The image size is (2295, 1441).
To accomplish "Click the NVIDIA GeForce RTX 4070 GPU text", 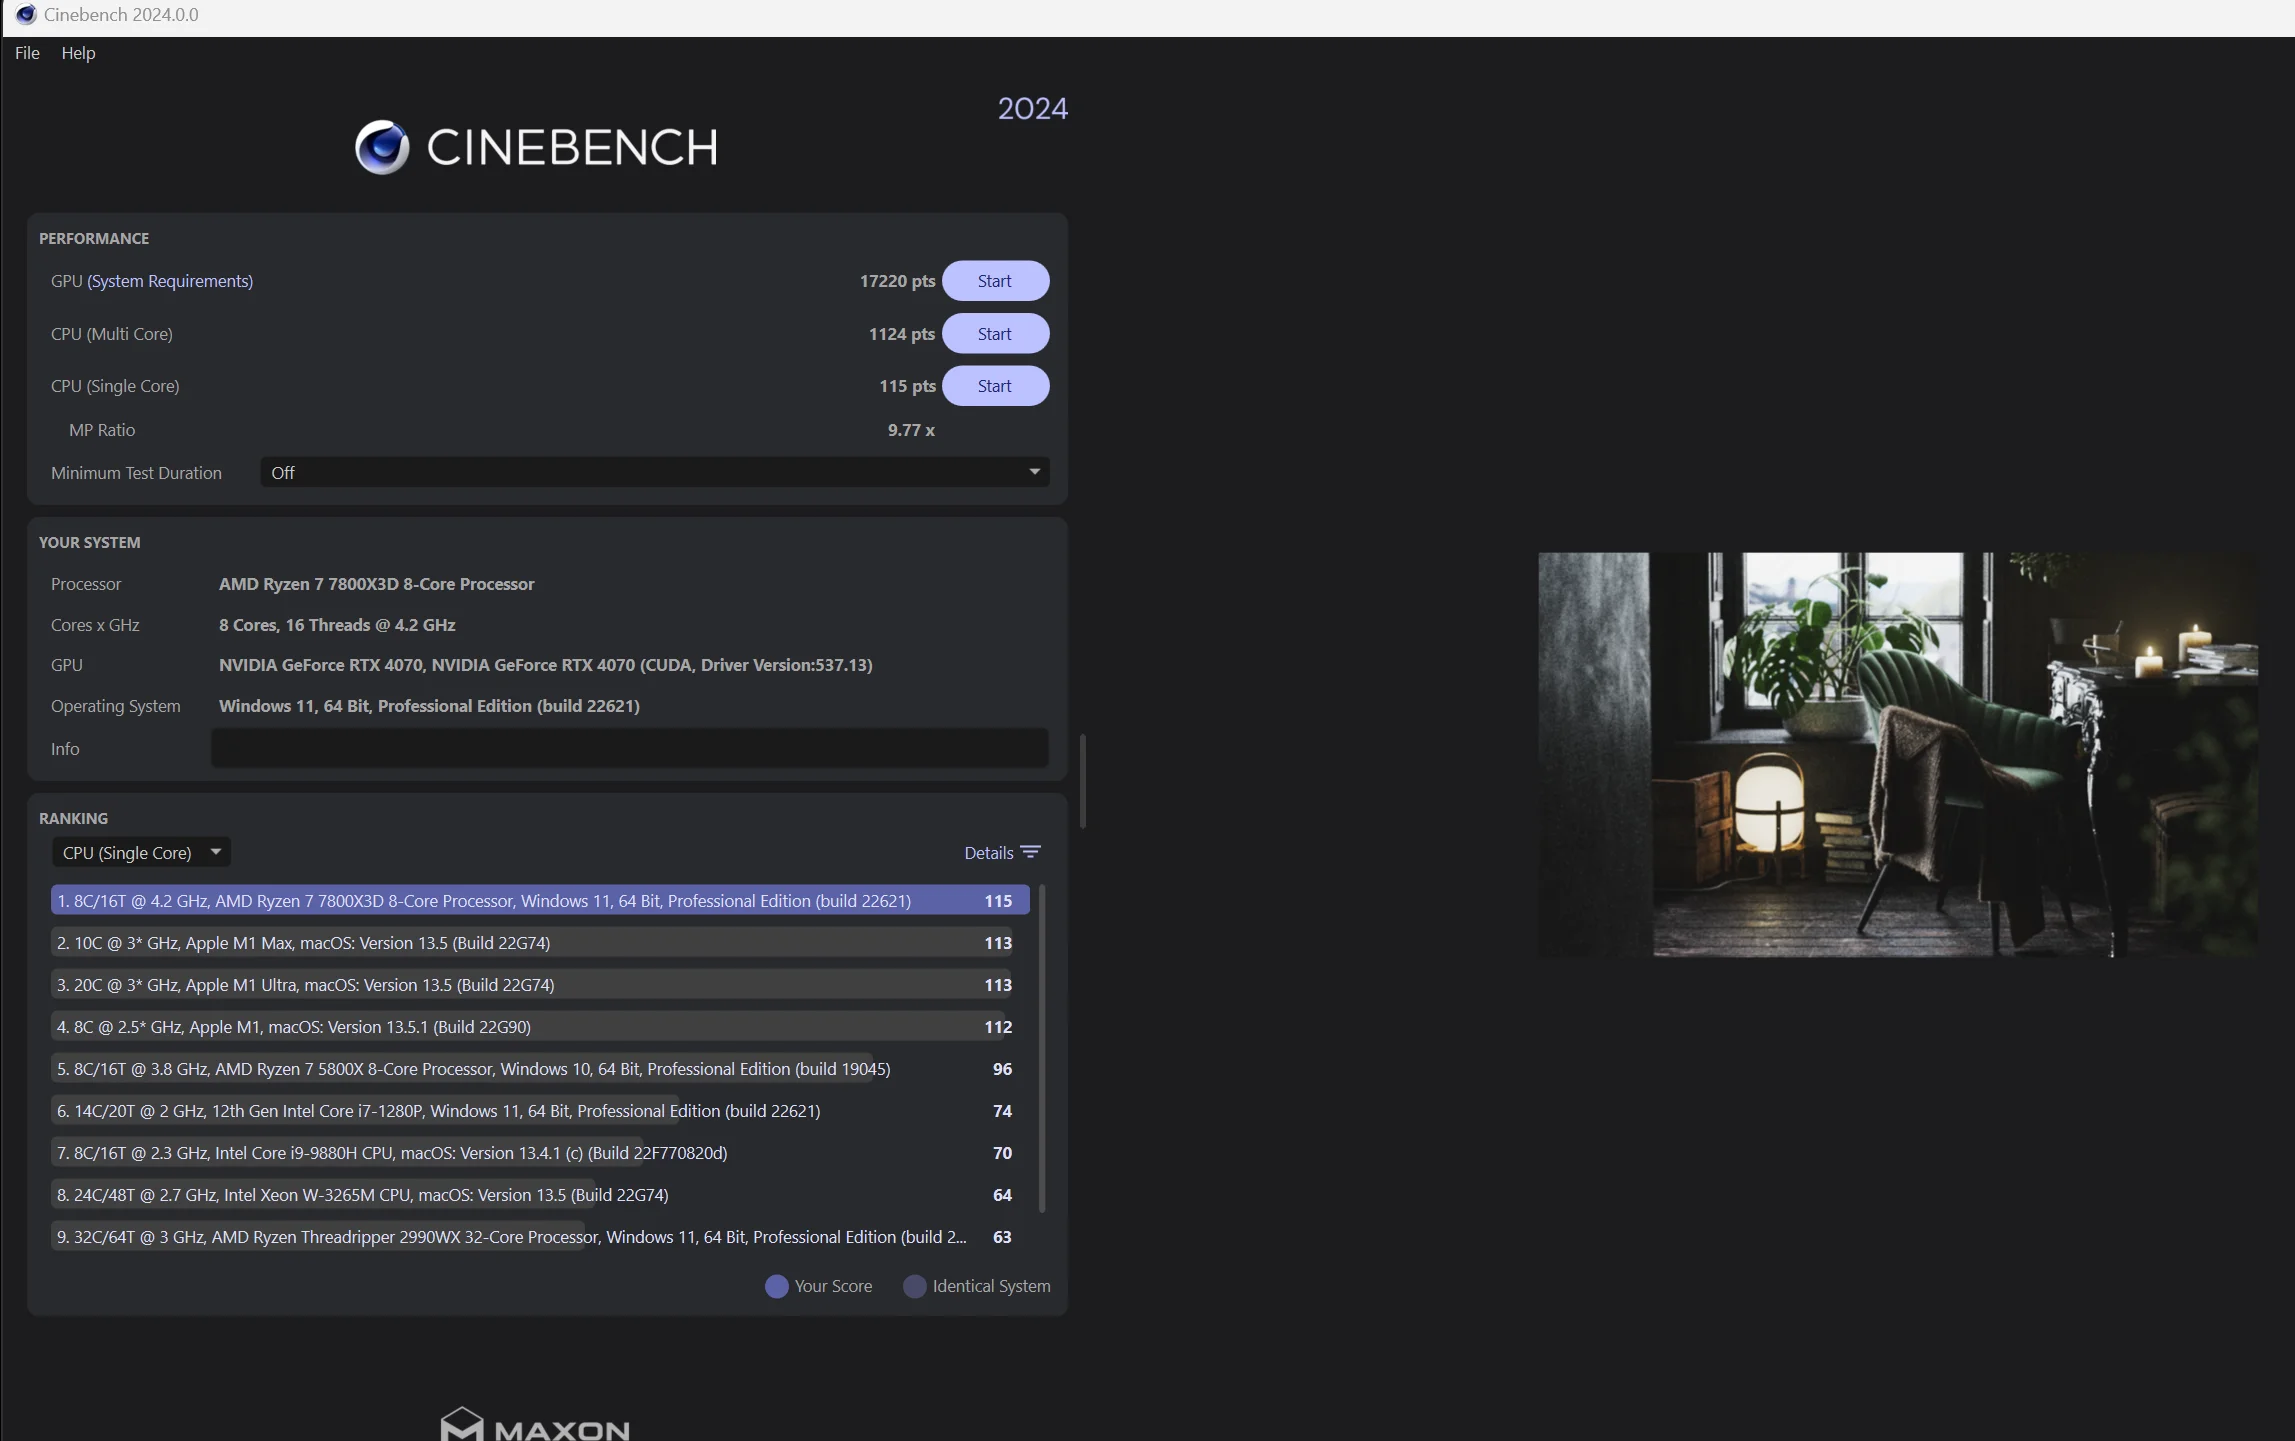I will pos(545,665).
